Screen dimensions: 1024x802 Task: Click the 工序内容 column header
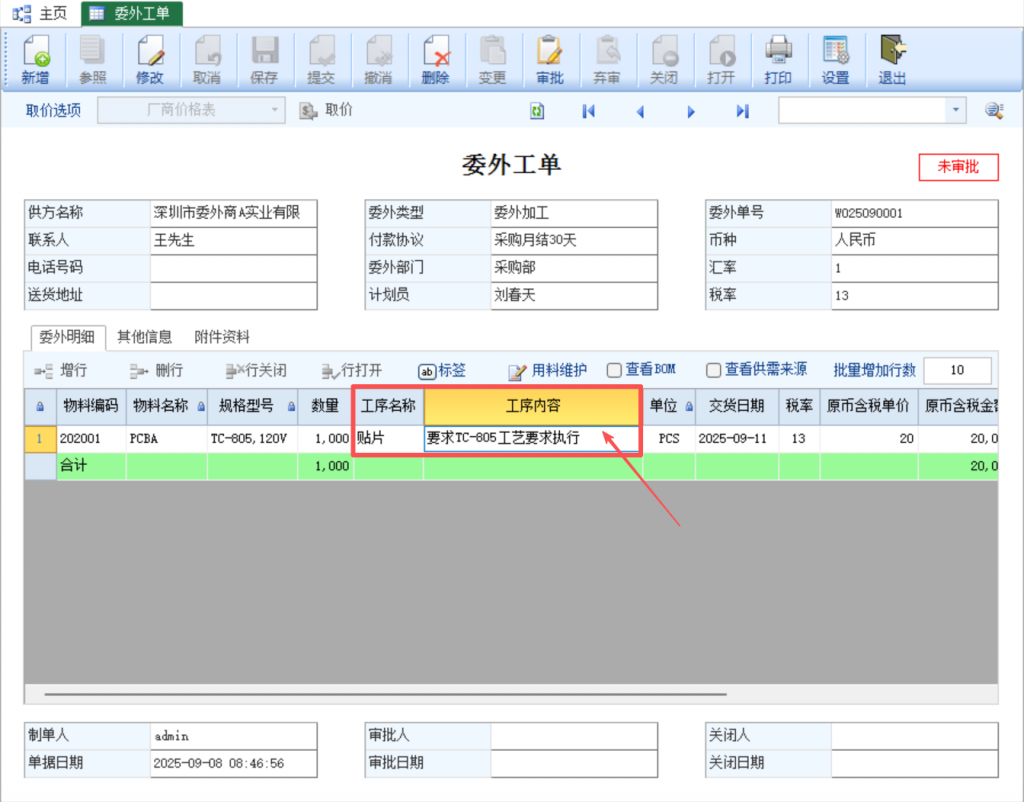[532, 406]
